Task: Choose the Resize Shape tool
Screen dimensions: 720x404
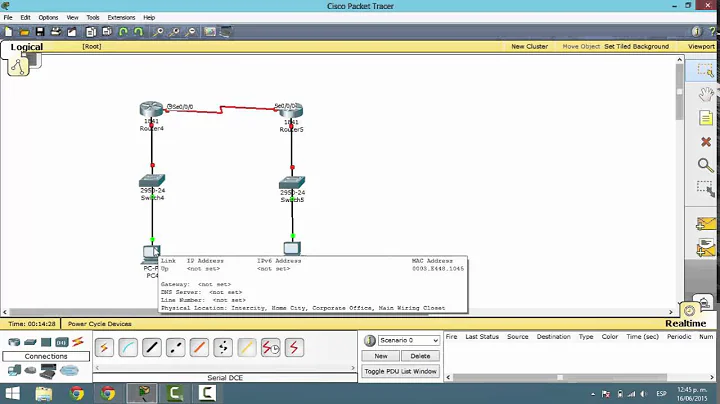Action: (x=705, y=189)
